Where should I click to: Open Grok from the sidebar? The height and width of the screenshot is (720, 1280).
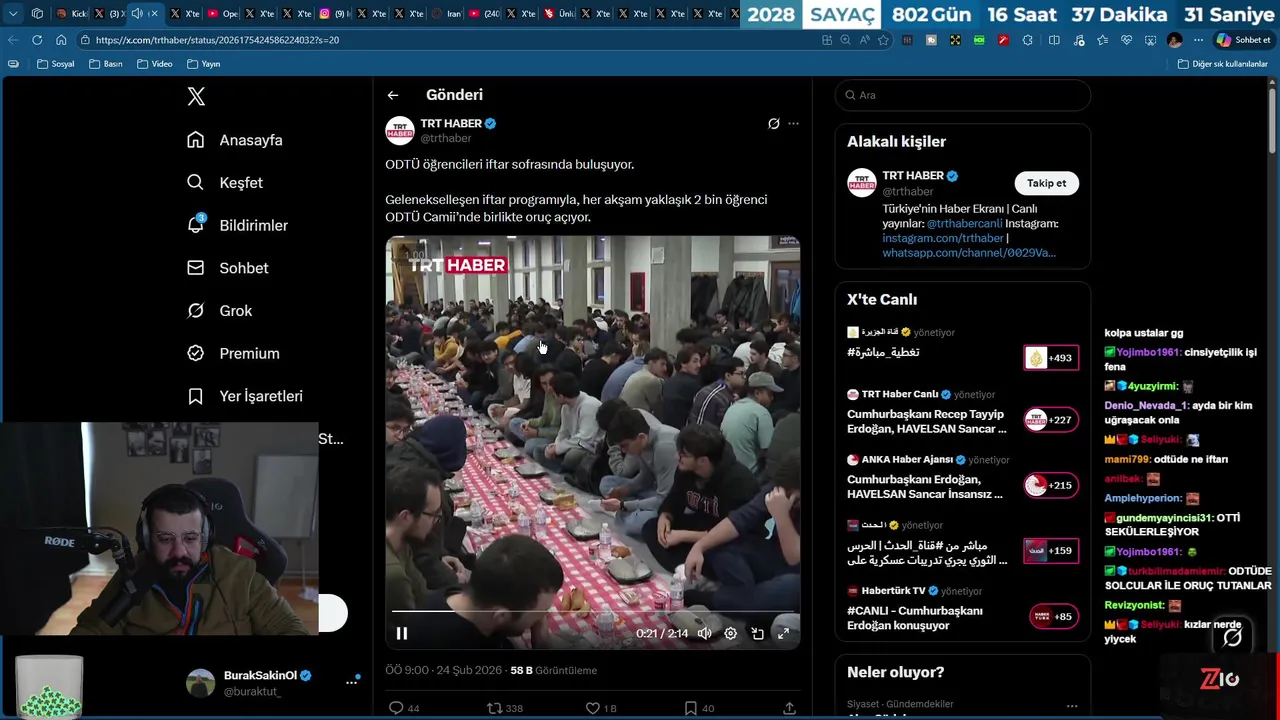[x=220, y=311]
